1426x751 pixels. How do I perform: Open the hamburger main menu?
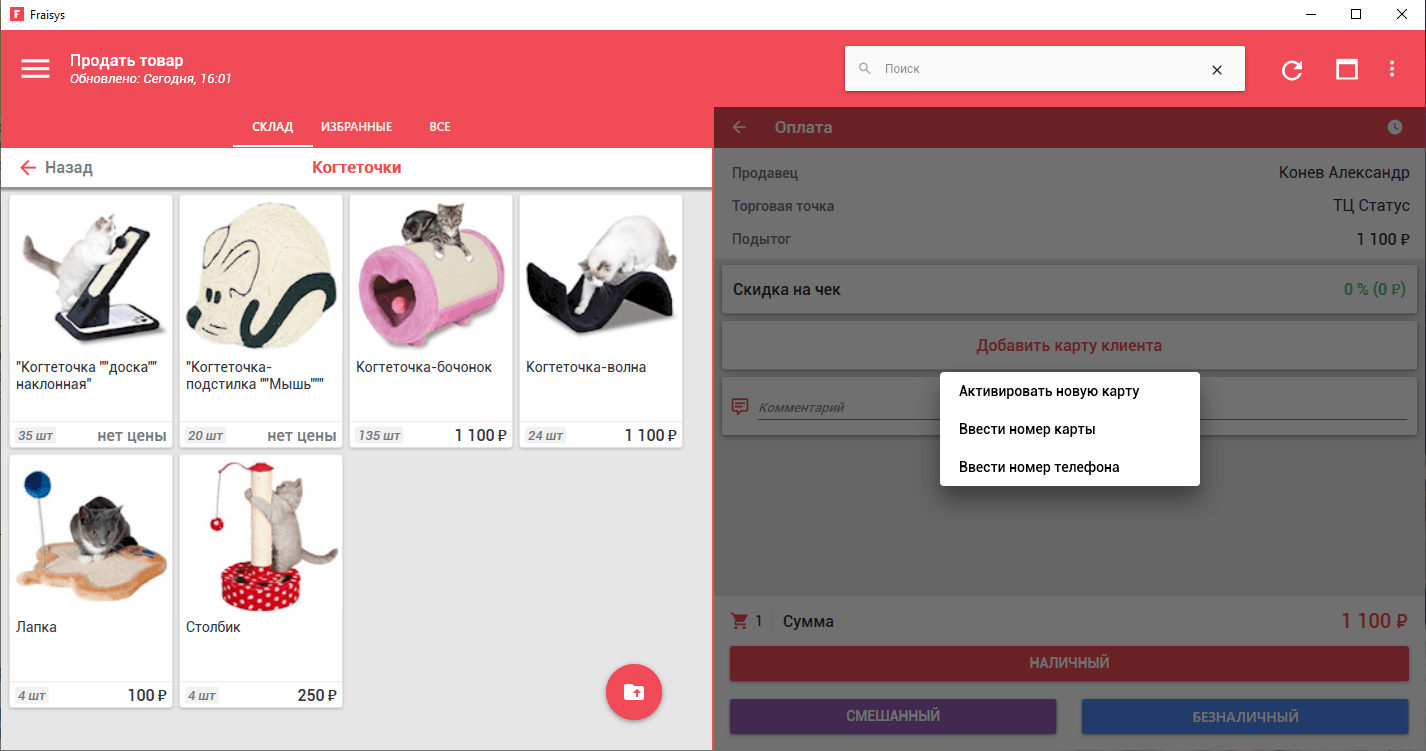36,69
